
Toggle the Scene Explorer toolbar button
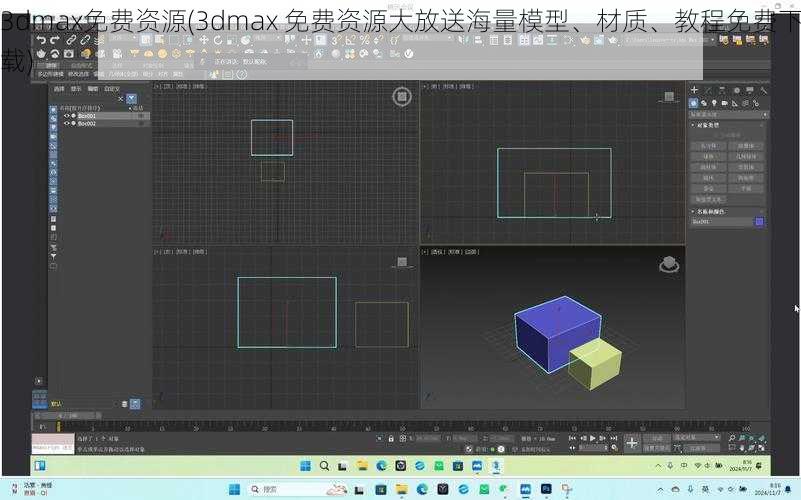point(494,40)
